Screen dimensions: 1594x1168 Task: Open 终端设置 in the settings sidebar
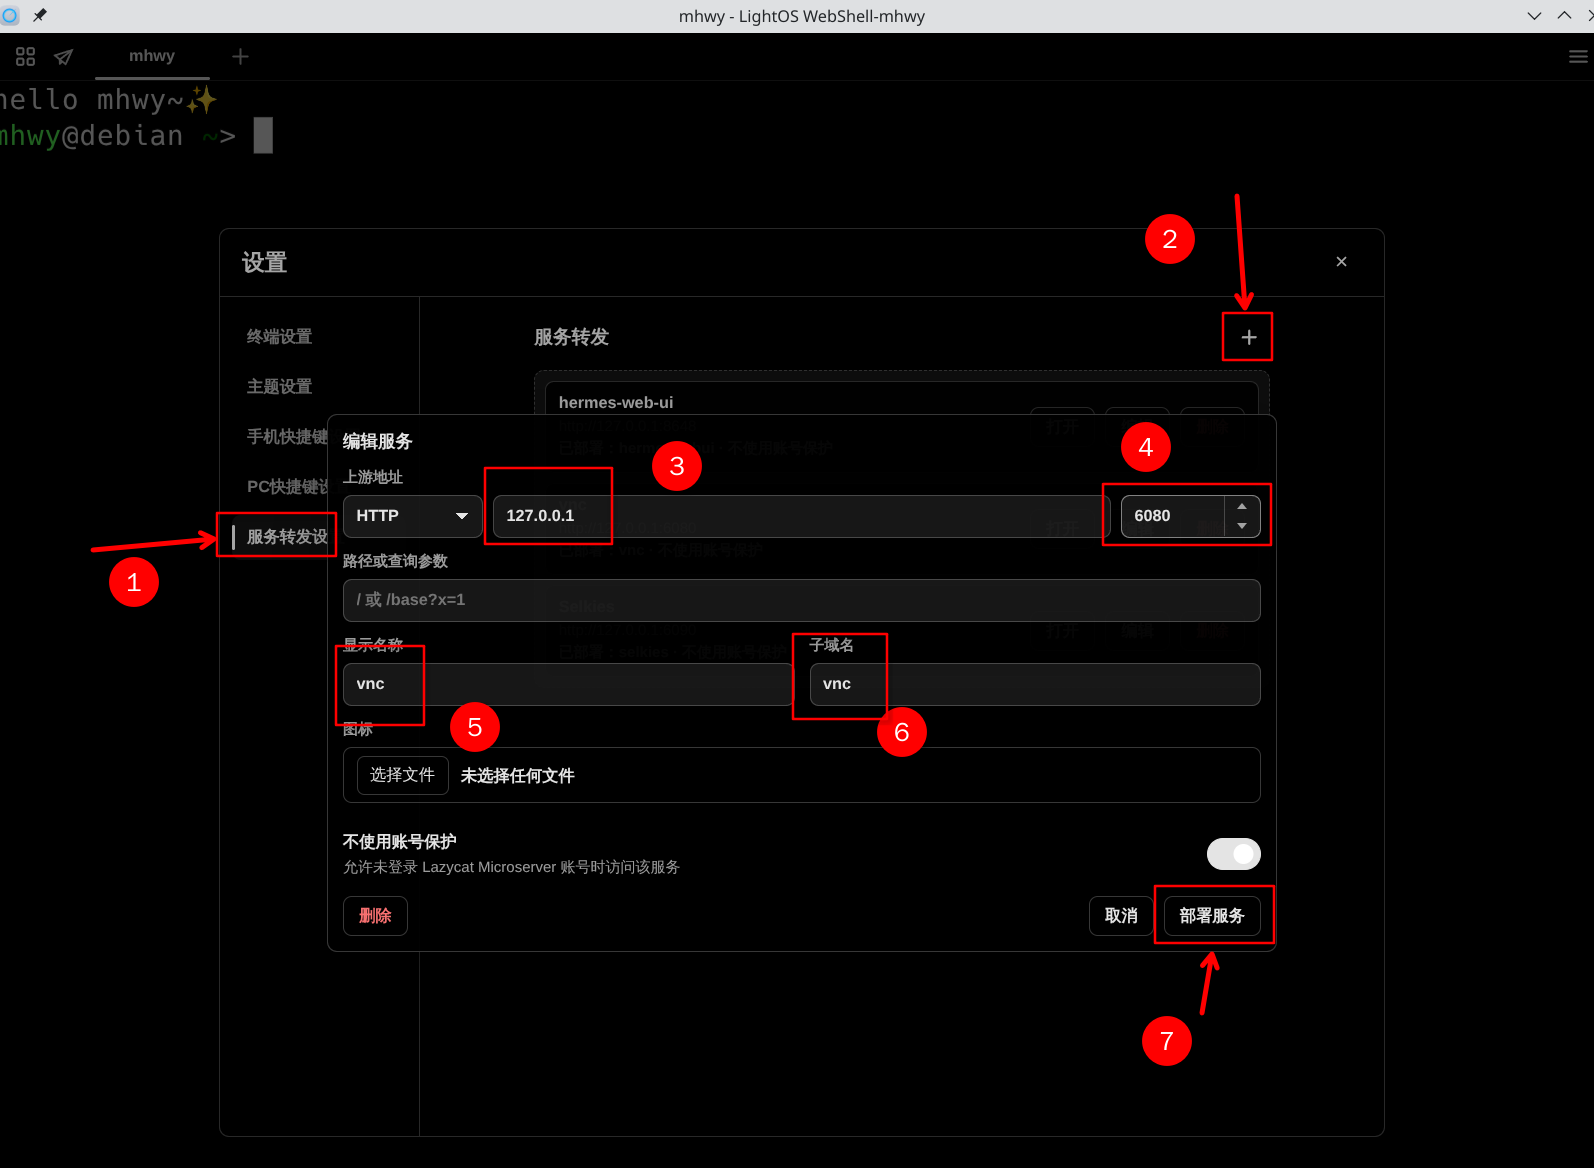click(x=280, y=337)
